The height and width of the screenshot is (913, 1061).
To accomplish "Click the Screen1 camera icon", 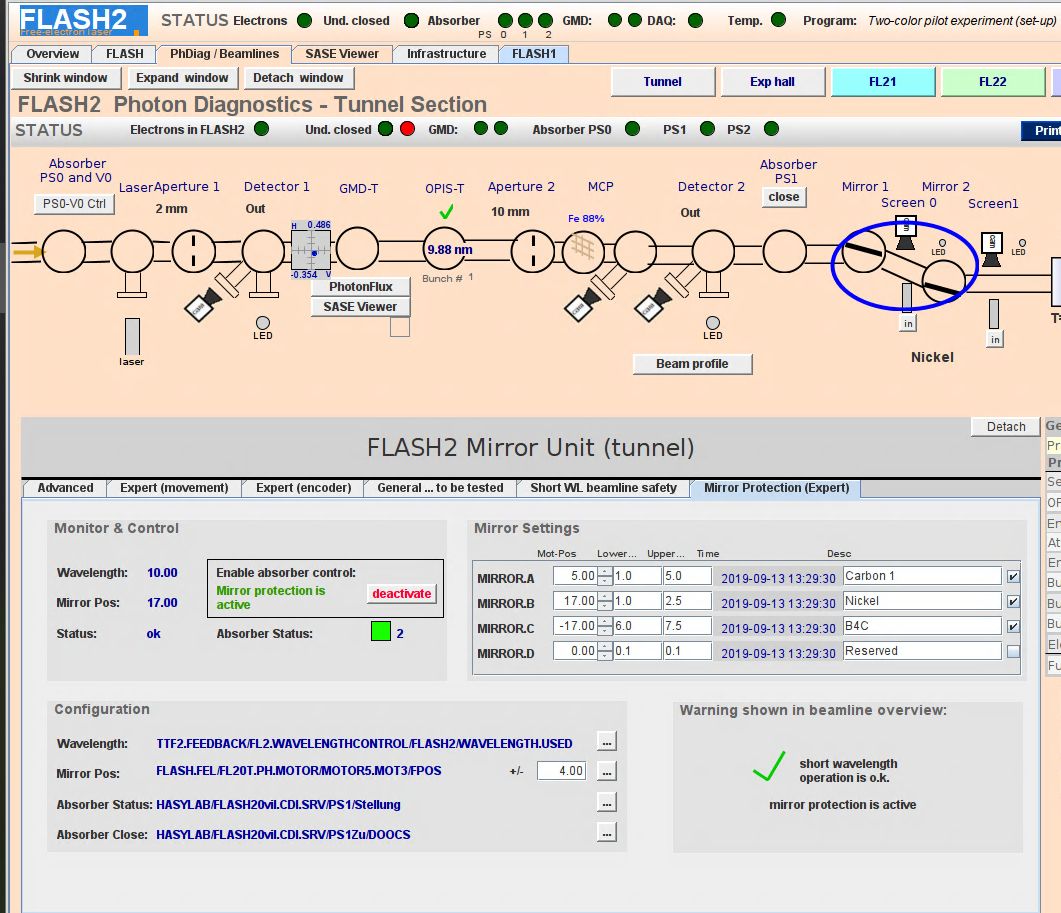I will [x=991, y=249].
